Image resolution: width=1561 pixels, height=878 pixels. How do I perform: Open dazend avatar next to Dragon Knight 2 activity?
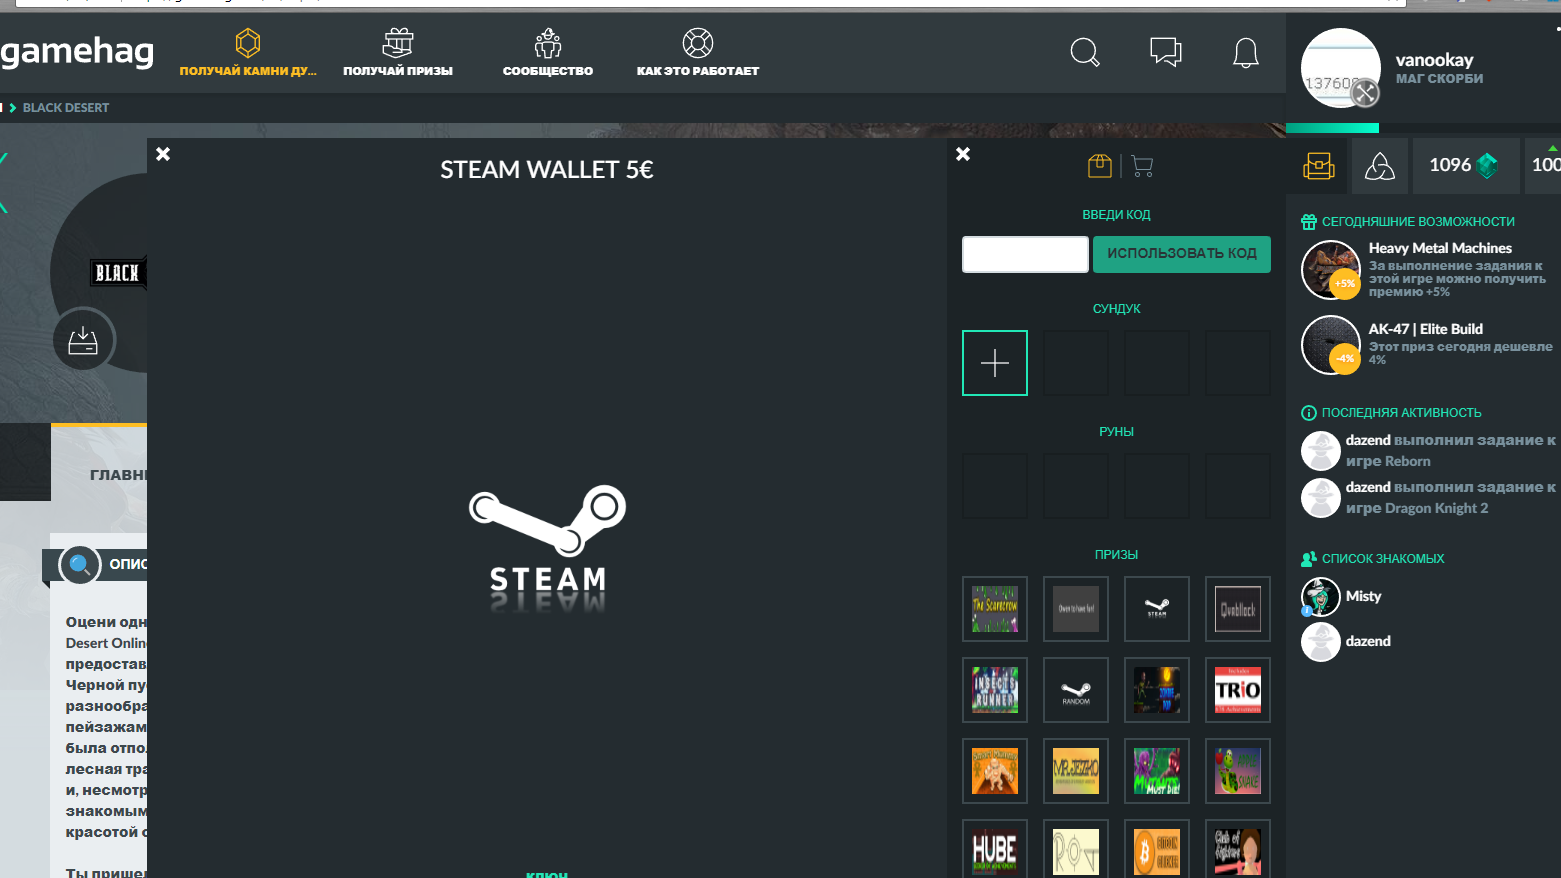(x=1320, y=498)
